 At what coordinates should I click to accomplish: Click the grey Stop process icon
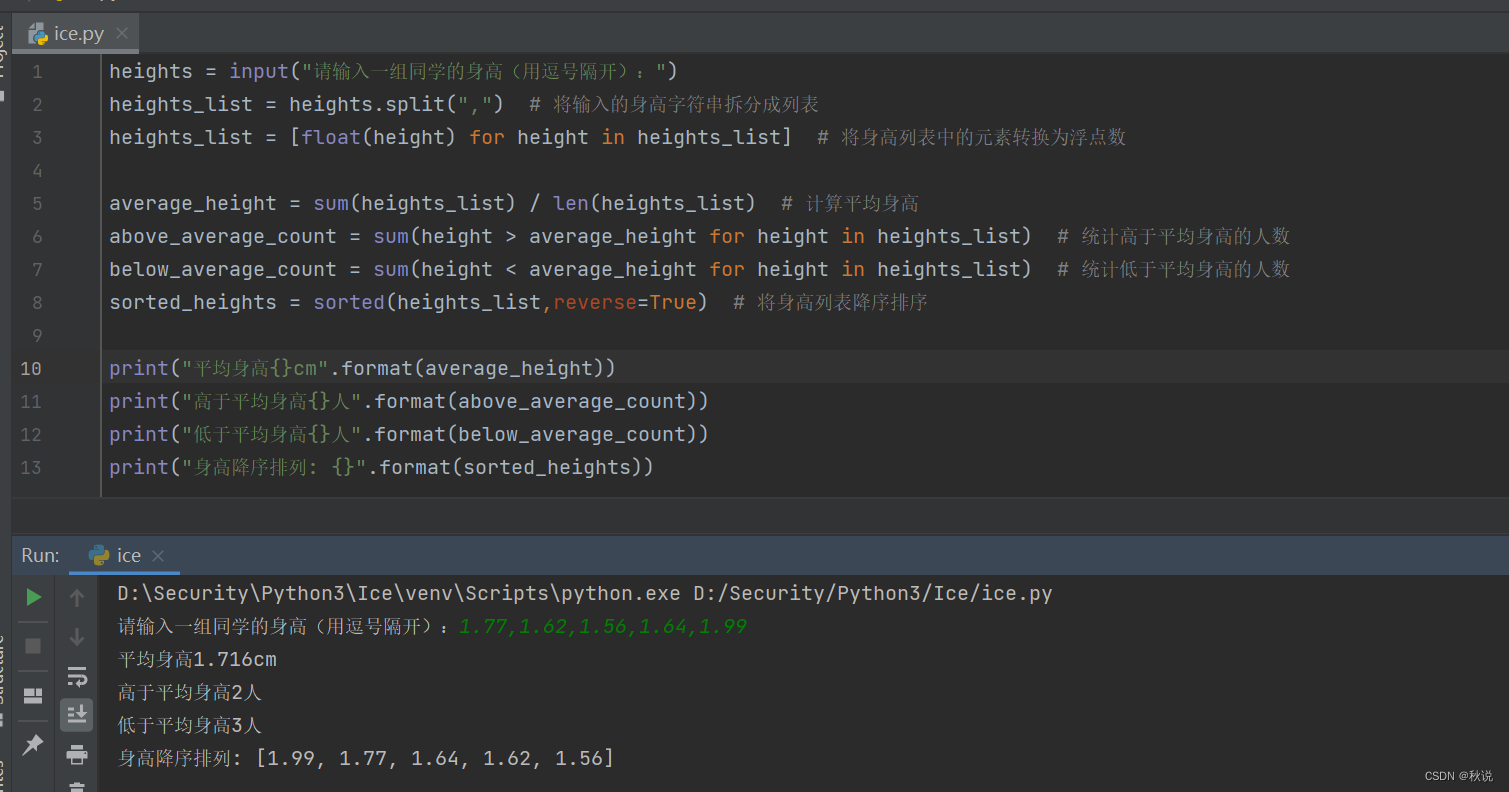coord(33,646)
